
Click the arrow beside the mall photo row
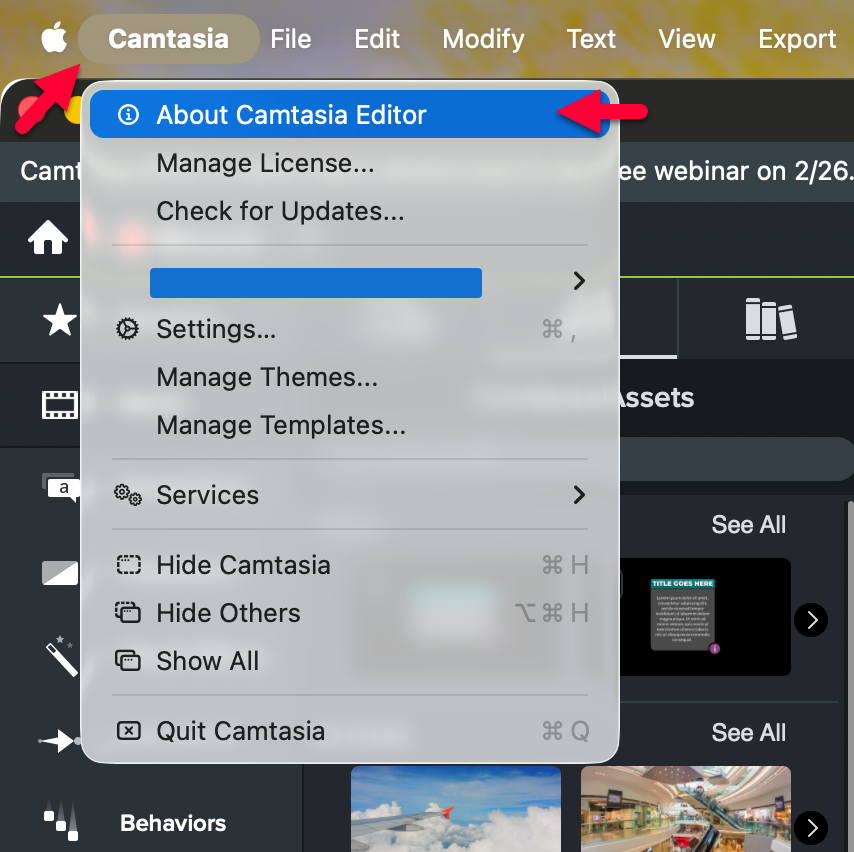[811, 828]
